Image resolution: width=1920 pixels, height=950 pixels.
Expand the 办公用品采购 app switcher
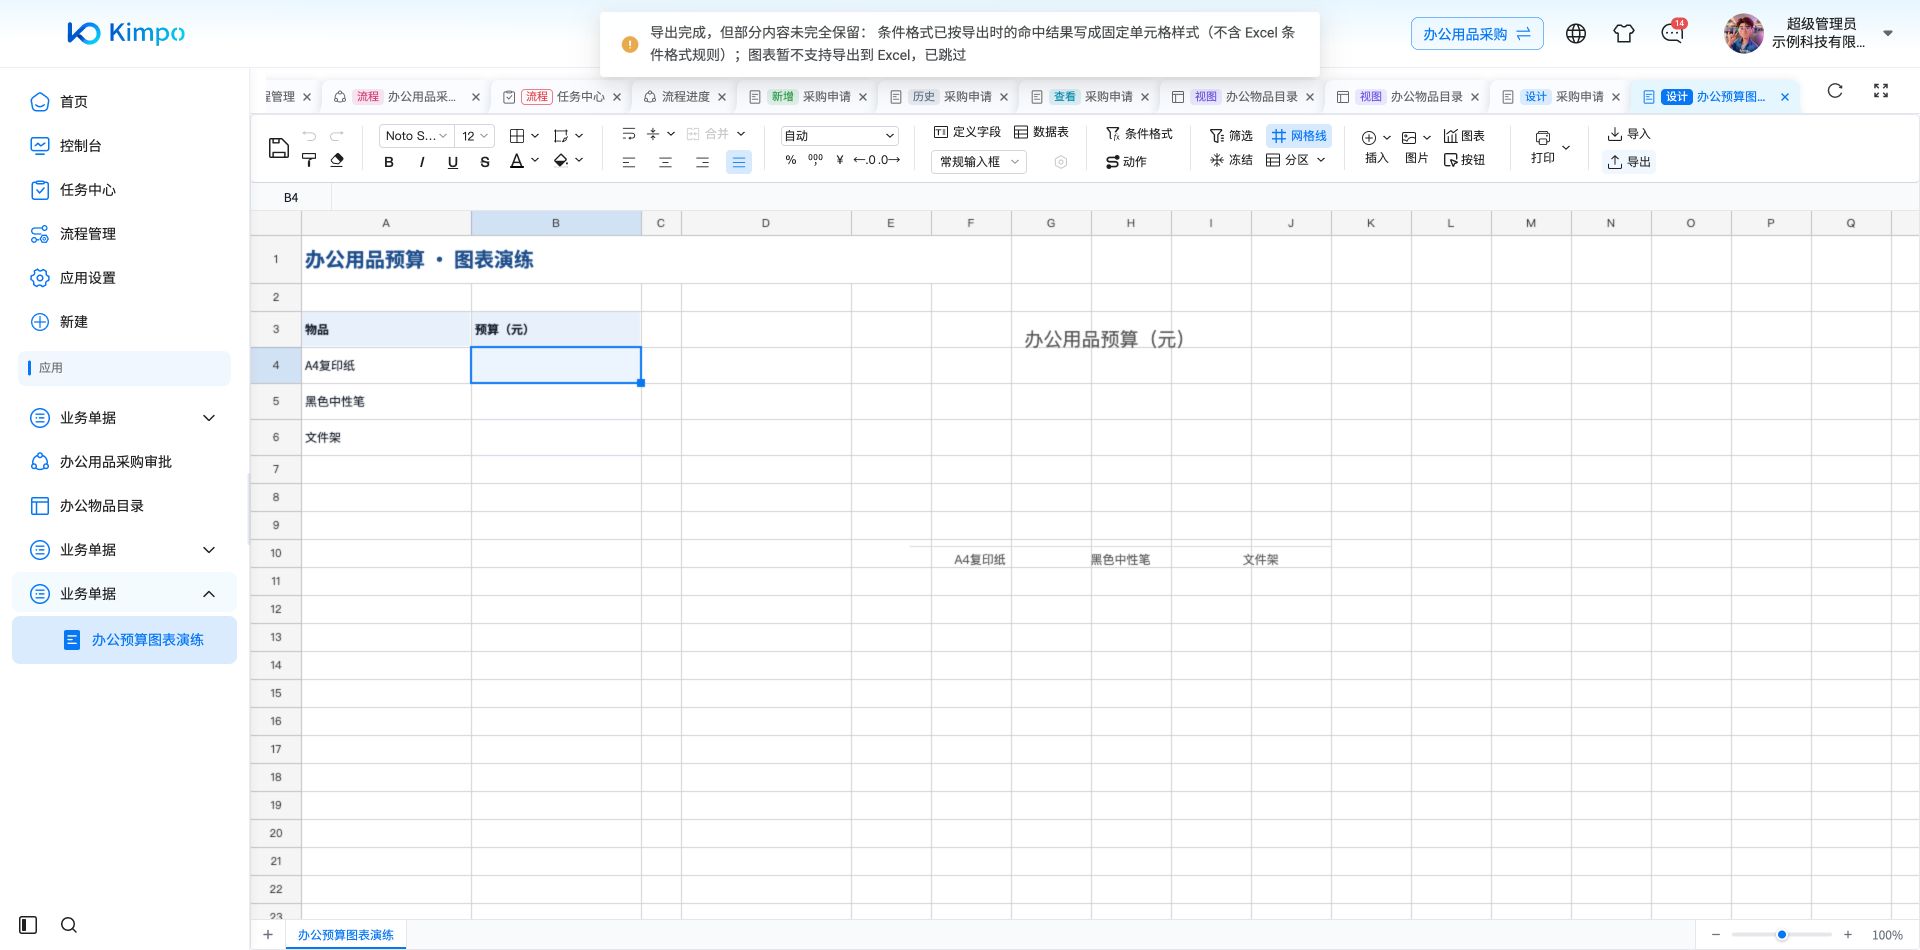(1477, 34)
